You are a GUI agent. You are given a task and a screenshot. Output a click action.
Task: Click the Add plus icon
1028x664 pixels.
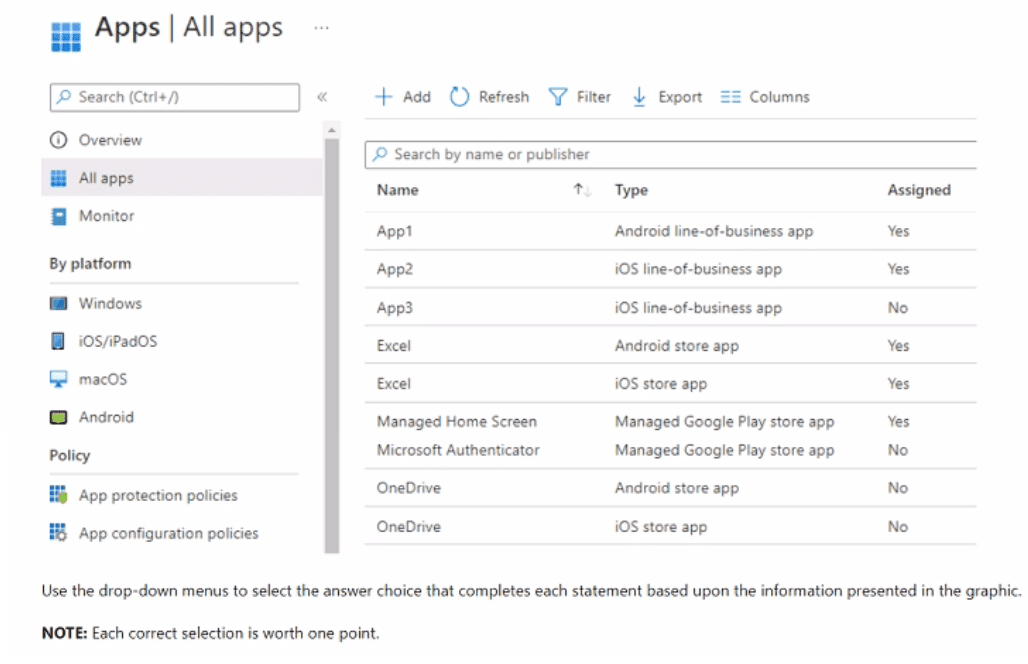383,97
